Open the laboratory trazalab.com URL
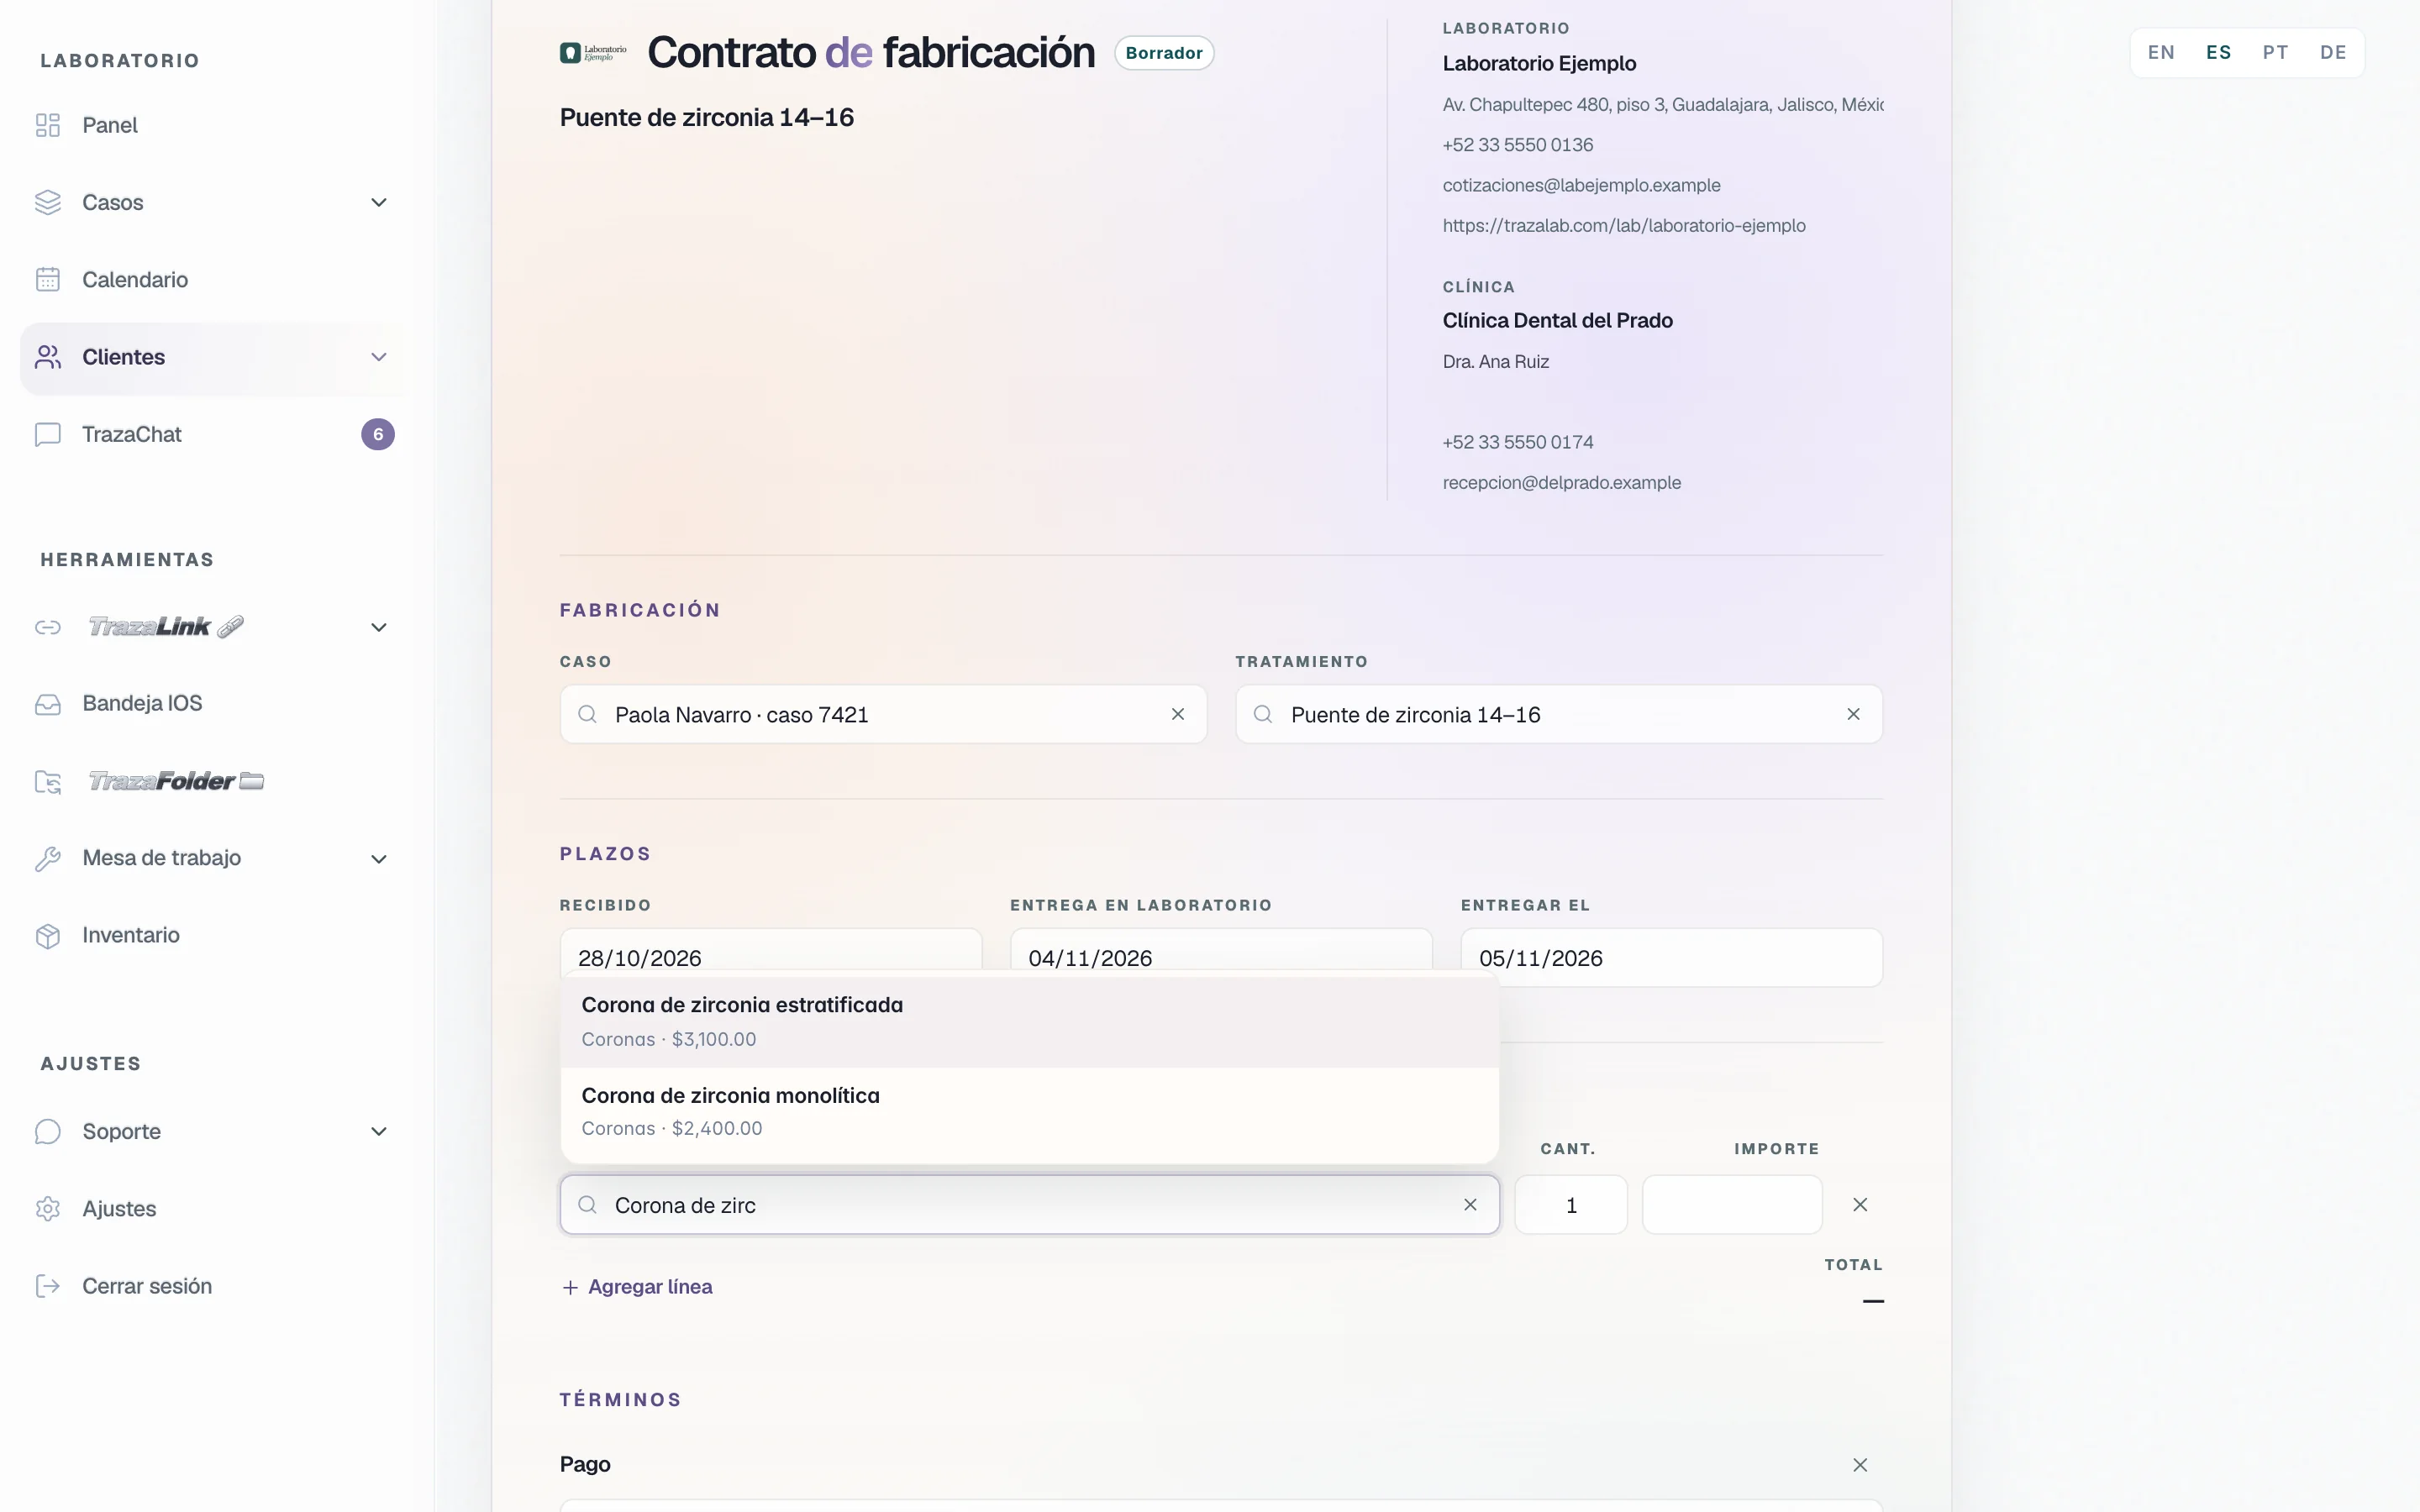This screenshot has width=2420, height=1512. click(1624, 226)
